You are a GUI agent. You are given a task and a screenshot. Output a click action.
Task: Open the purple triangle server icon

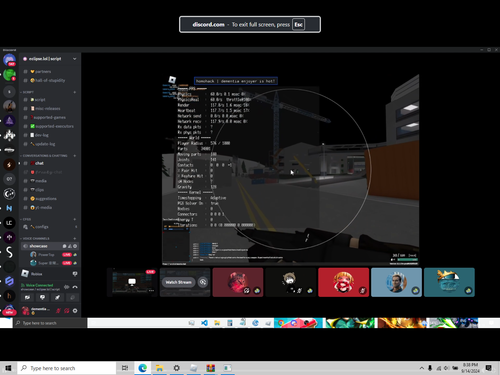tap(9, 121)
